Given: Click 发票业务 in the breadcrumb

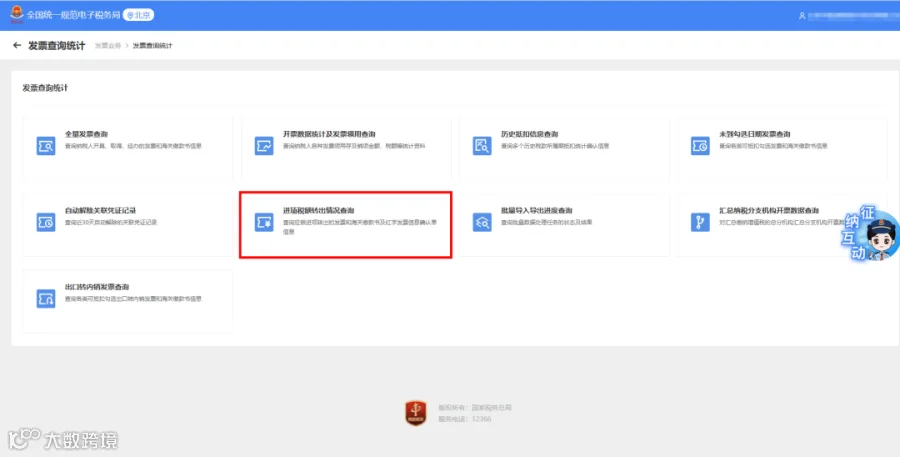Looking at the screenshot, I should [108, 46].
